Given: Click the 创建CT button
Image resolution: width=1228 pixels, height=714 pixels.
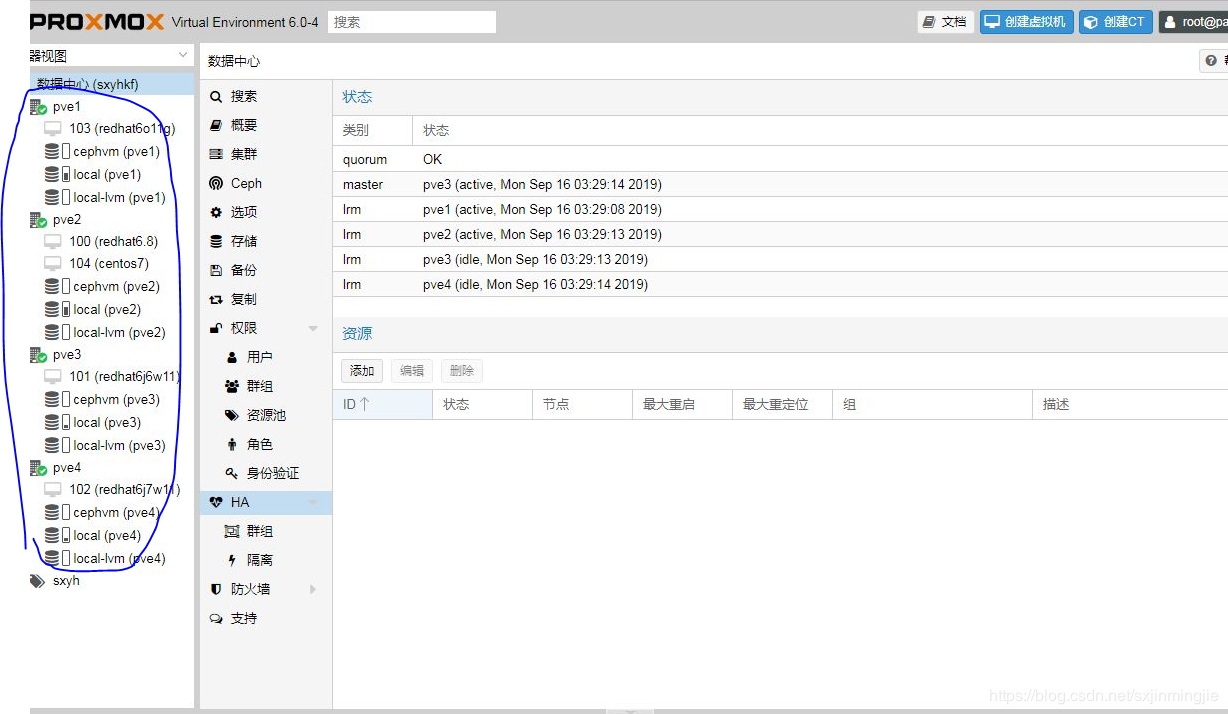Looking at the screenshot, I should (1116, 22).
